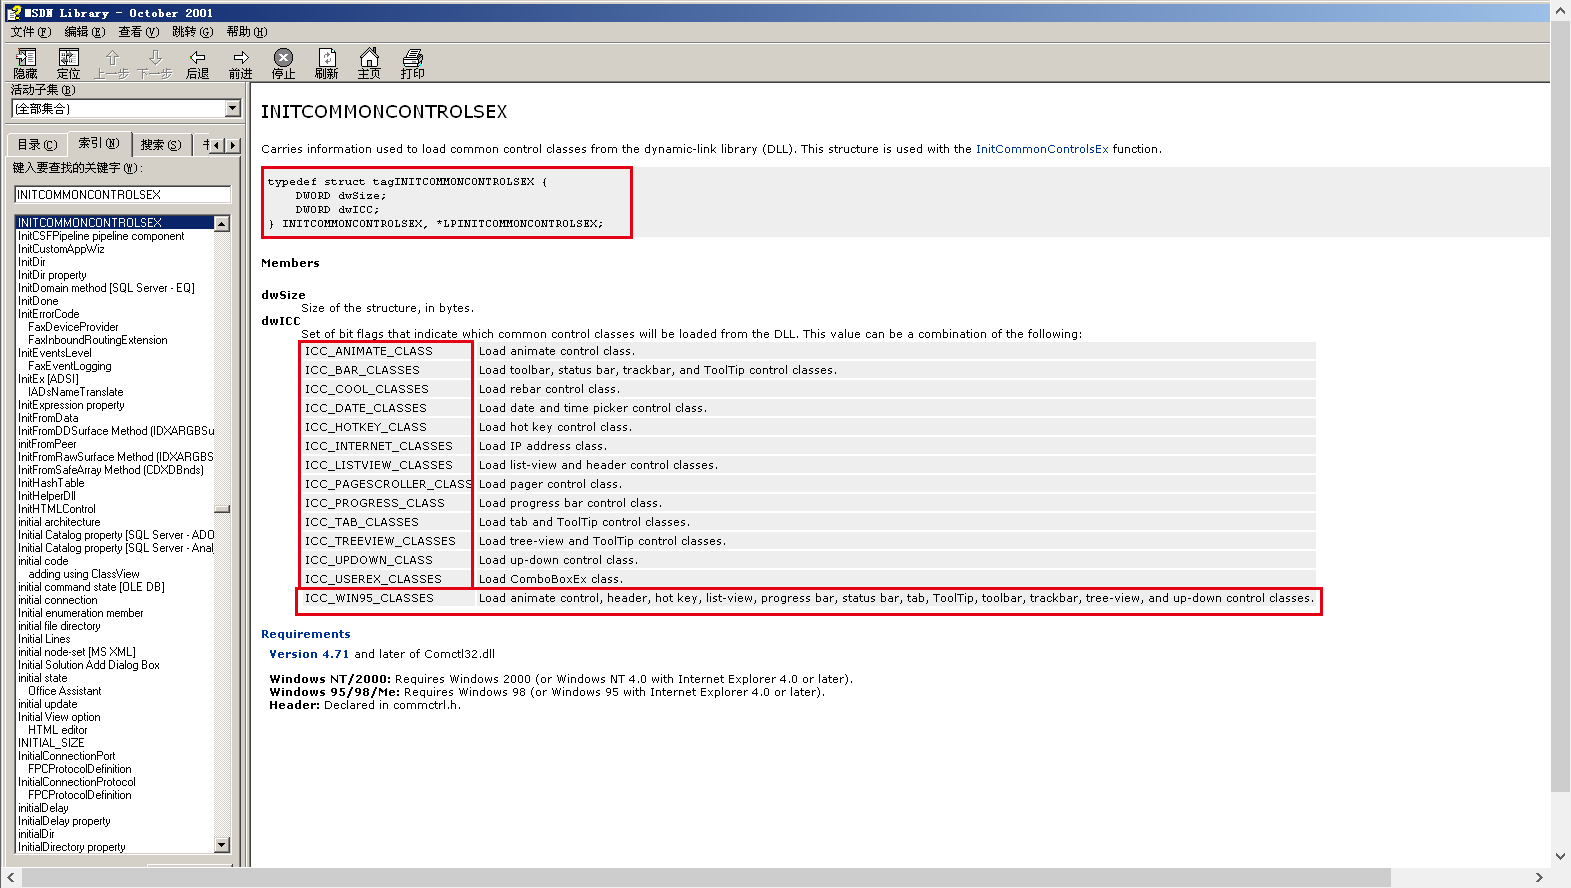Click the horizontal scrollbar left arrow
Screen dimensions: 1571x888
coord(11,878)
